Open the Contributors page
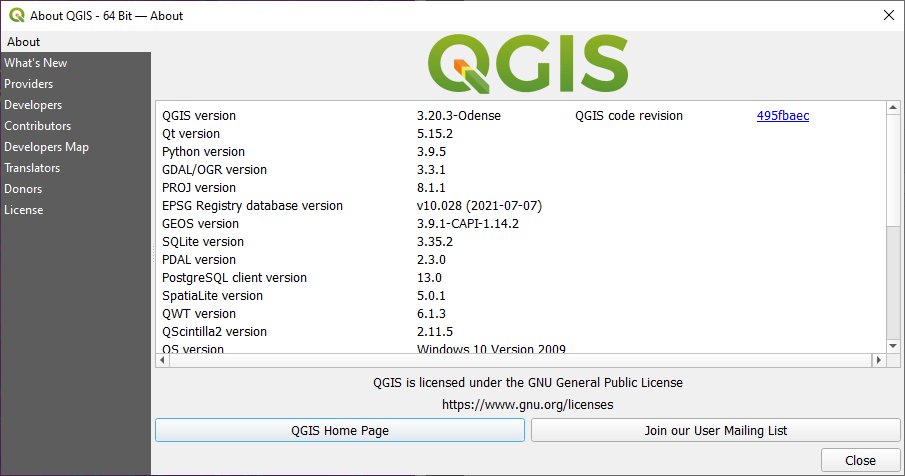905x476 pixels. point(38,126)
